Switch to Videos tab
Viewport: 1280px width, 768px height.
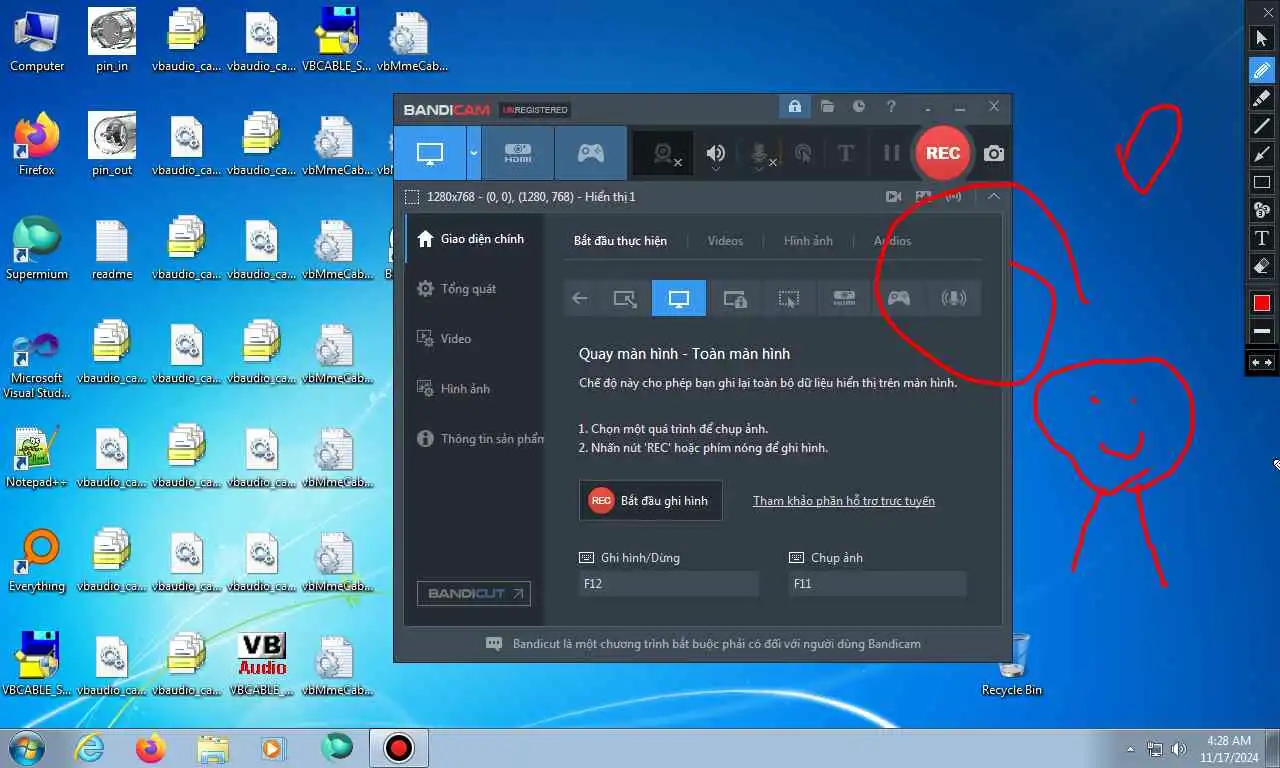[725, 241]
